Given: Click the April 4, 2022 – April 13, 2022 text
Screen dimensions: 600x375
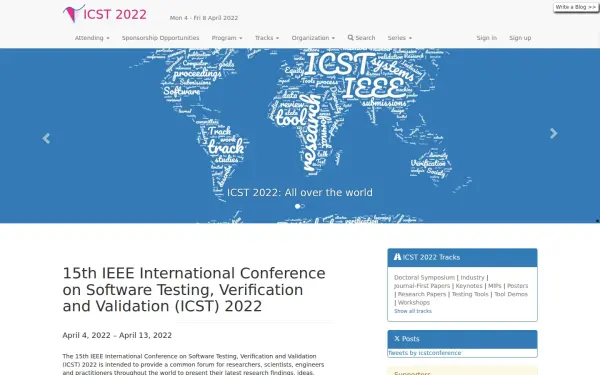Looking at the screenshot, I should pyautogui.click(x=117, y=335).
